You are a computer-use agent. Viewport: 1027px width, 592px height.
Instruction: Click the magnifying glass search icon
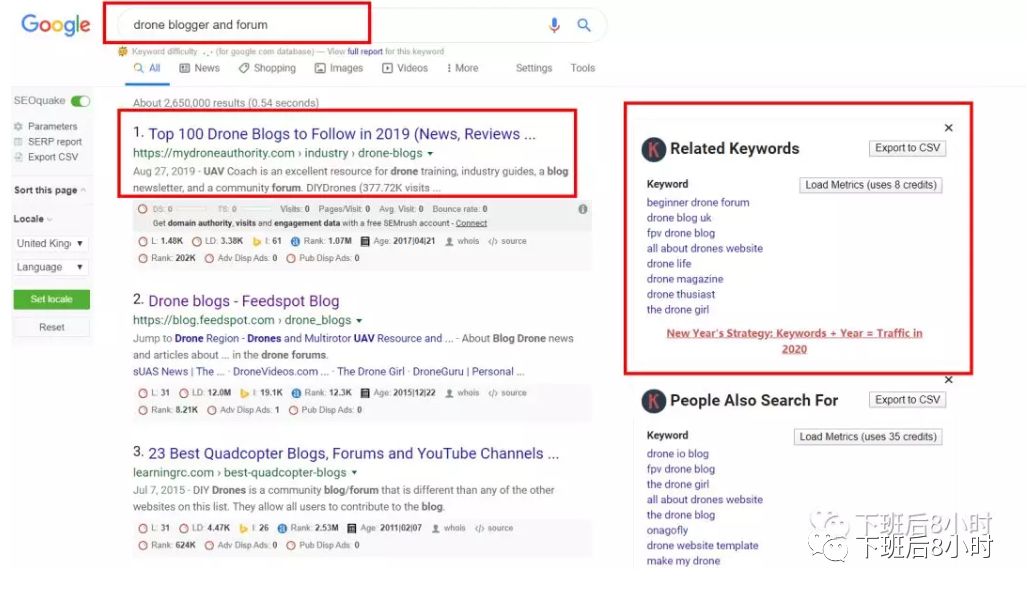pyautogui.click(x=584, y=25)
